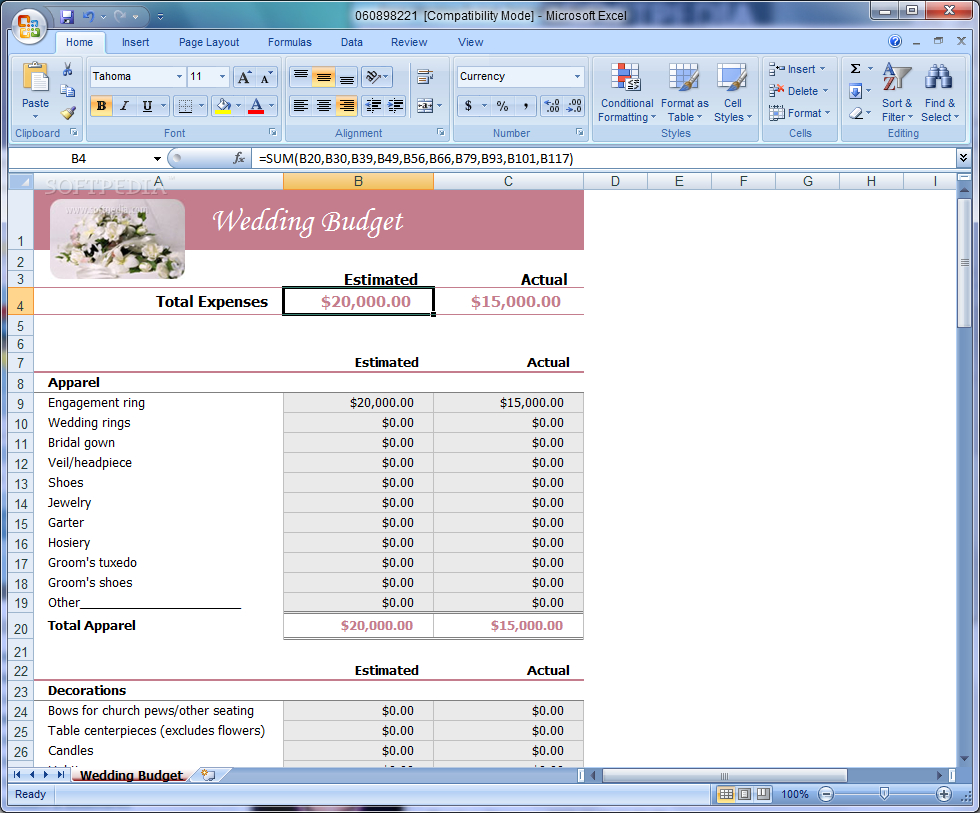Toggle Italic formatting
980x813 pixels.
tap(124, 106)
